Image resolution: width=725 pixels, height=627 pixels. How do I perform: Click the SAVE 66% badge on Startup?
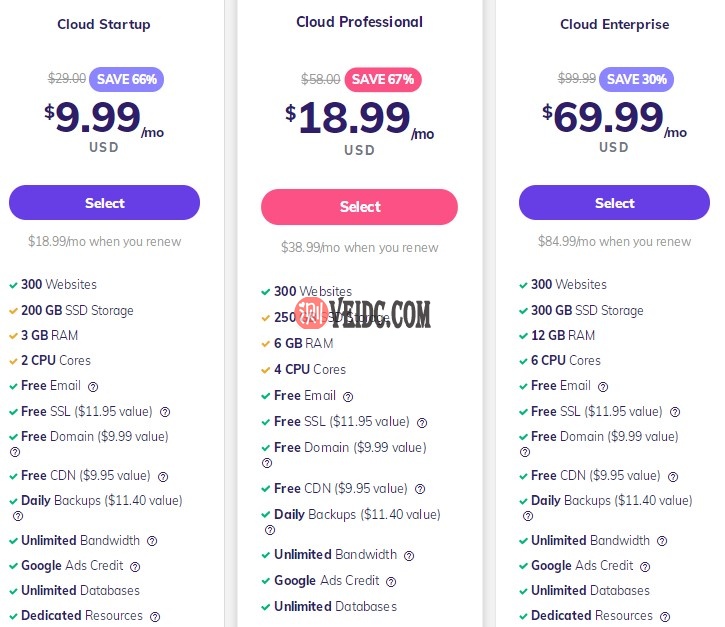click(x=126, y=79)
